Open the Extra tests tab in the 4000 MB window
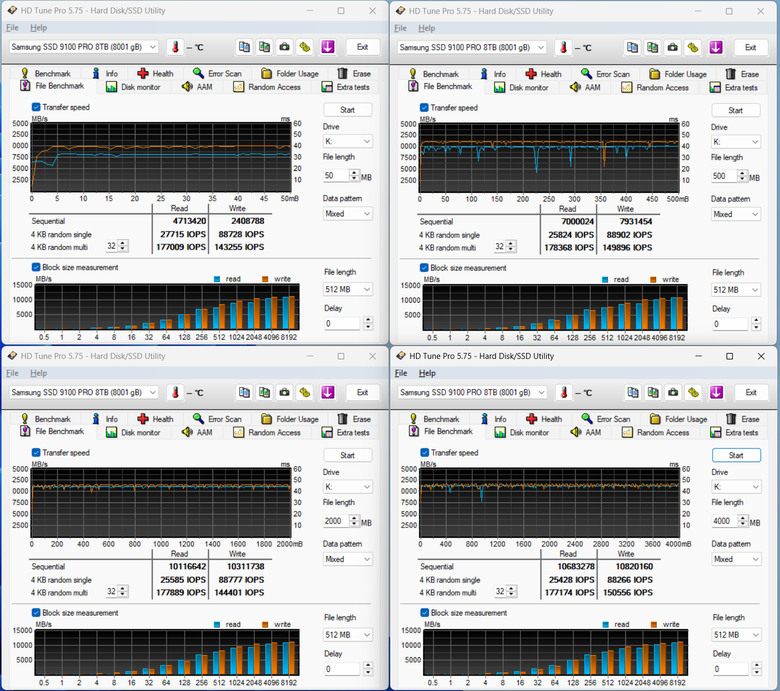This screenshot has width=780, height=691. 735,432
